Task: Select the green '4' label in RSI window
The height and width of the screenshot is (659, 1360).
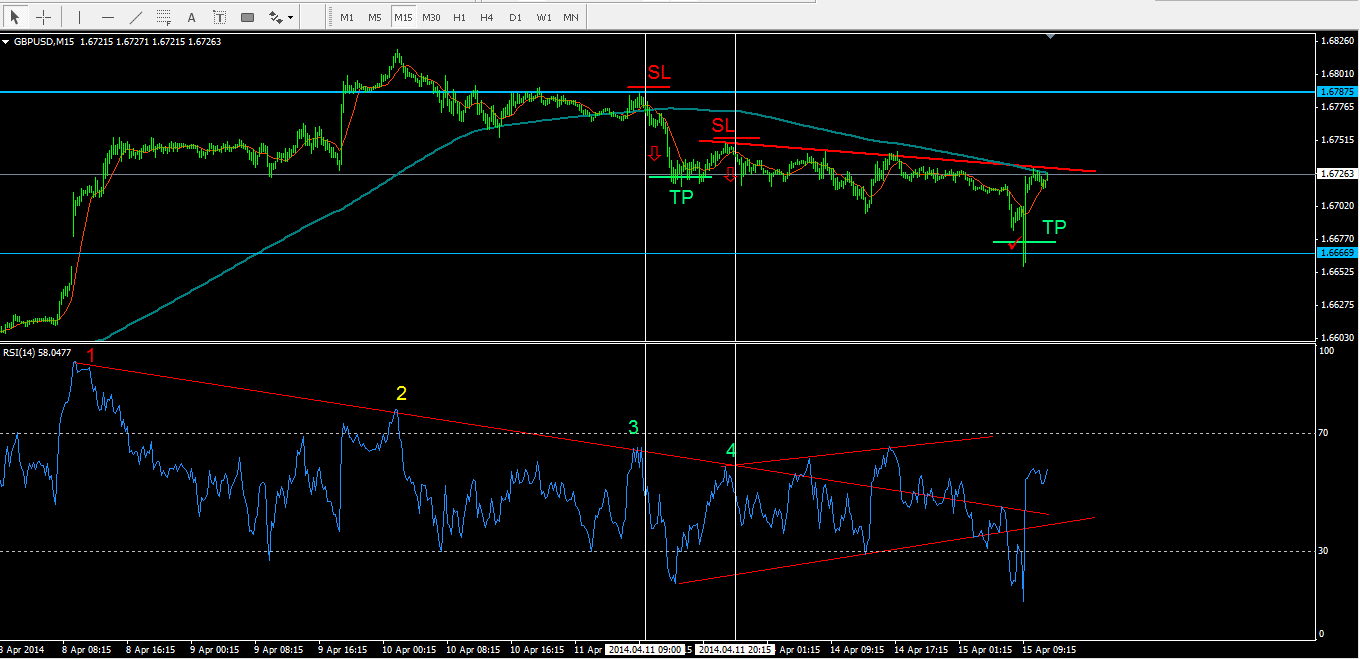Action: pyautogui.click(x=731, y=451)
